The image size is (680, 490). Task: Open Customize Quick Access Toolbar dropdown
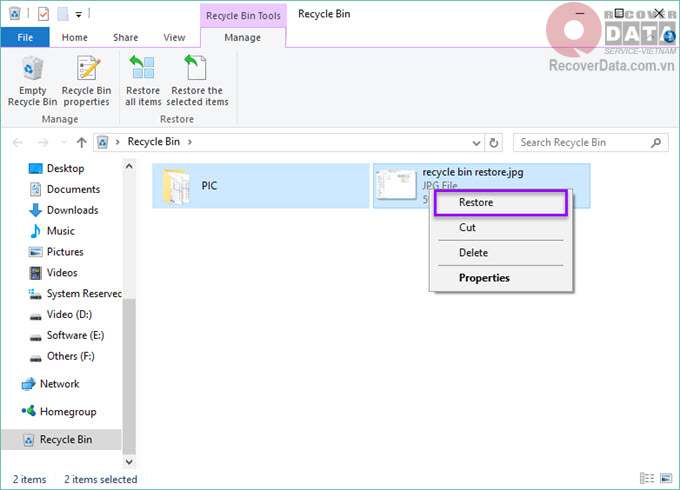[x=78, y=15]
